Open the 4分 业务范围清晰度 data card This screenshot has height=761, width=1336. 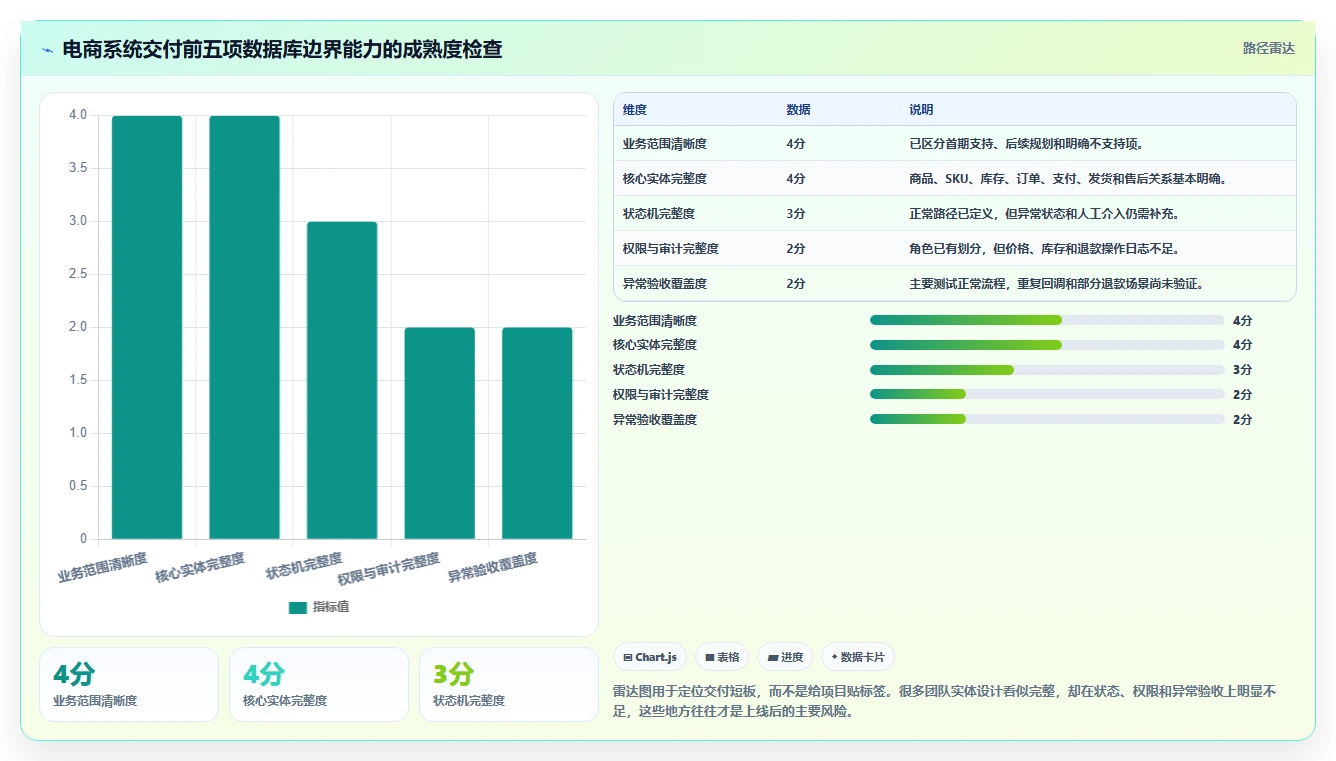pyautogui.click(x=129, y=684)
